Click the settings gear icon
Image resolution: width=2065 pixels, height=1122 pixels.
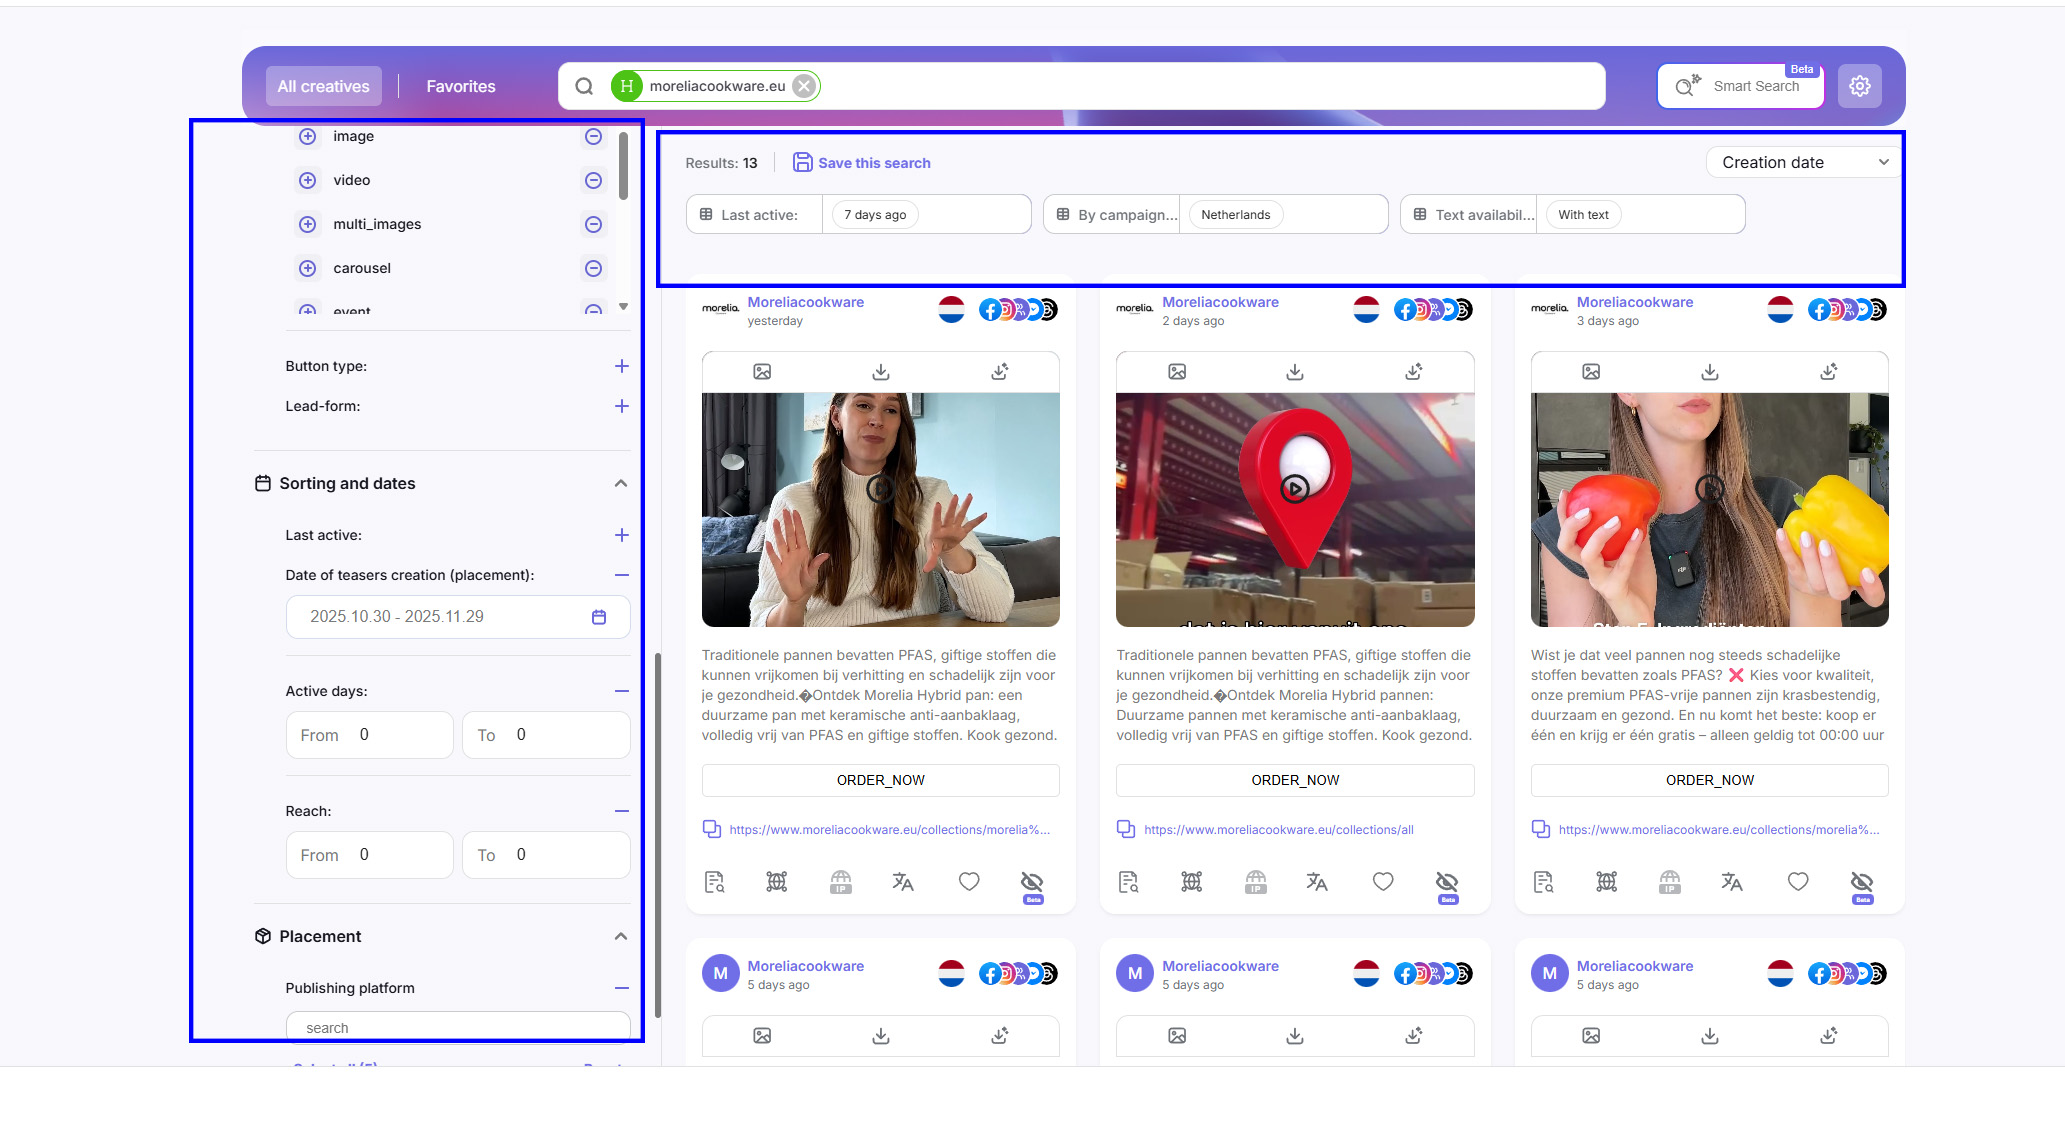tap(1859, 87)
